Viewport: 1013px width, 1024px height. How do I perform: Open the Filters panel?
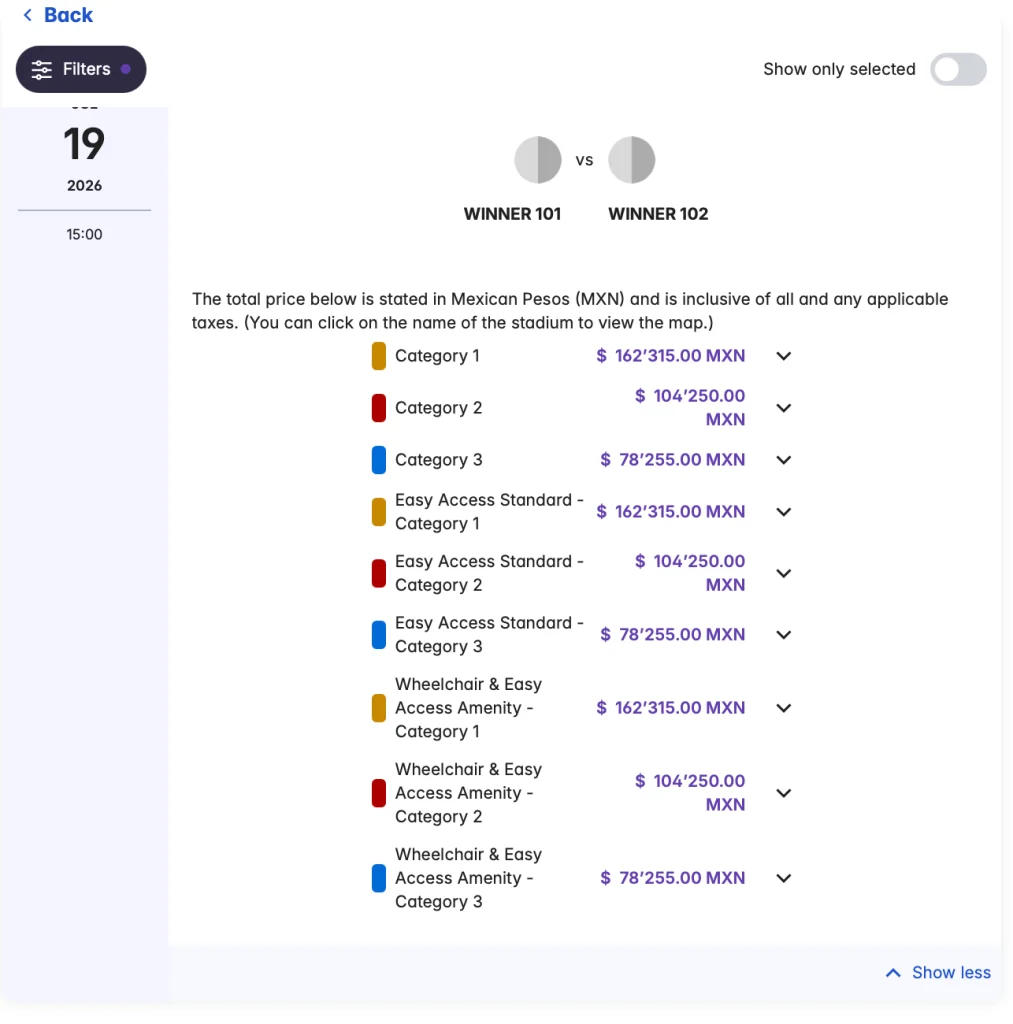coord(81,69)
